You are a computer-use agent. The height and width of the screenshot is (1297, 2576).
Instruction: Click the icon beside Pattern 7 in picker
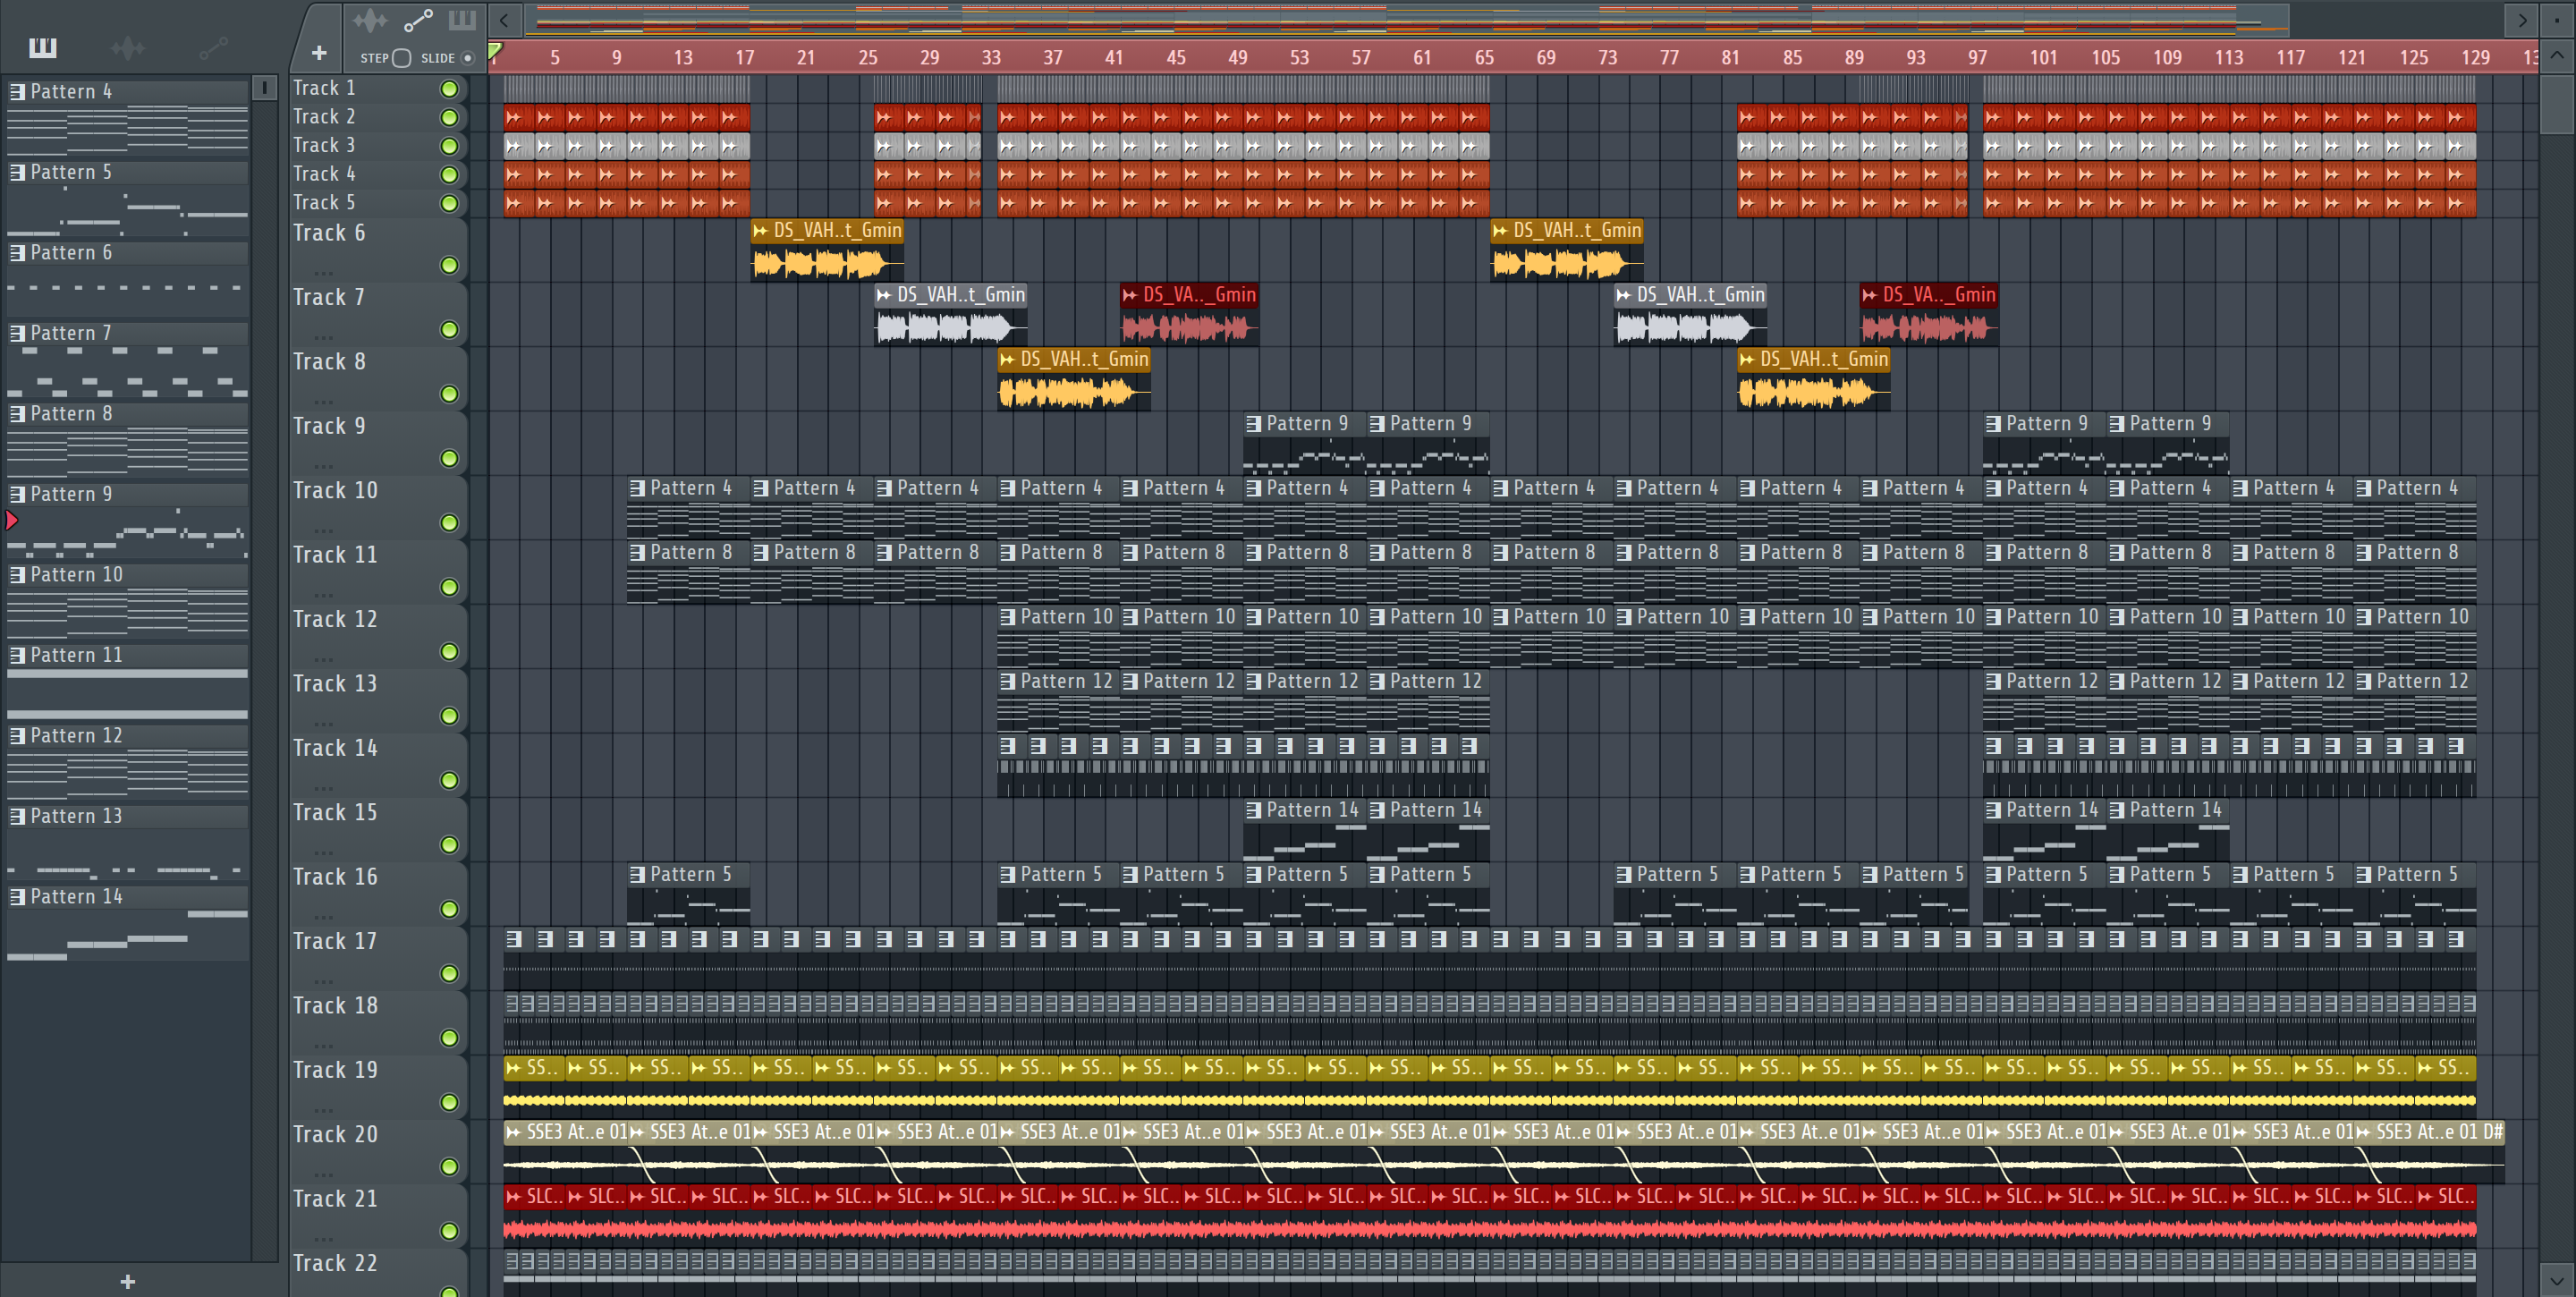point(17,333)
